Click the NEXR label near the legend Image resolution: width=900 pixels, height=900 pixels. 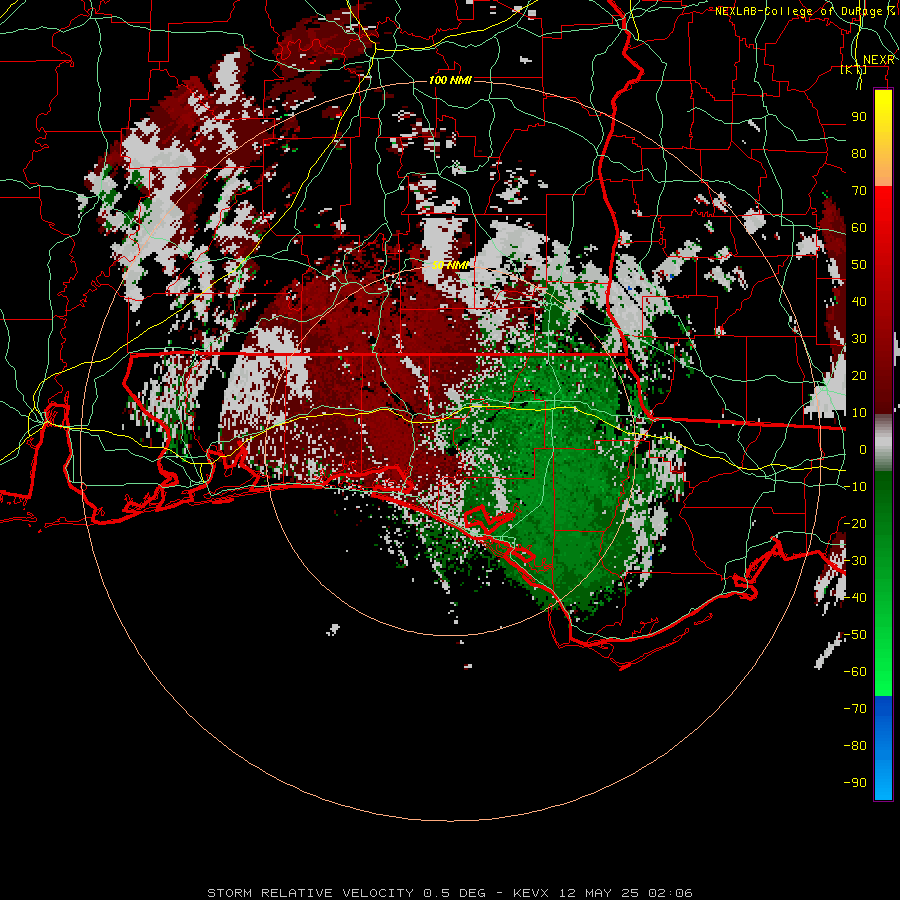(x=878, y=60)
